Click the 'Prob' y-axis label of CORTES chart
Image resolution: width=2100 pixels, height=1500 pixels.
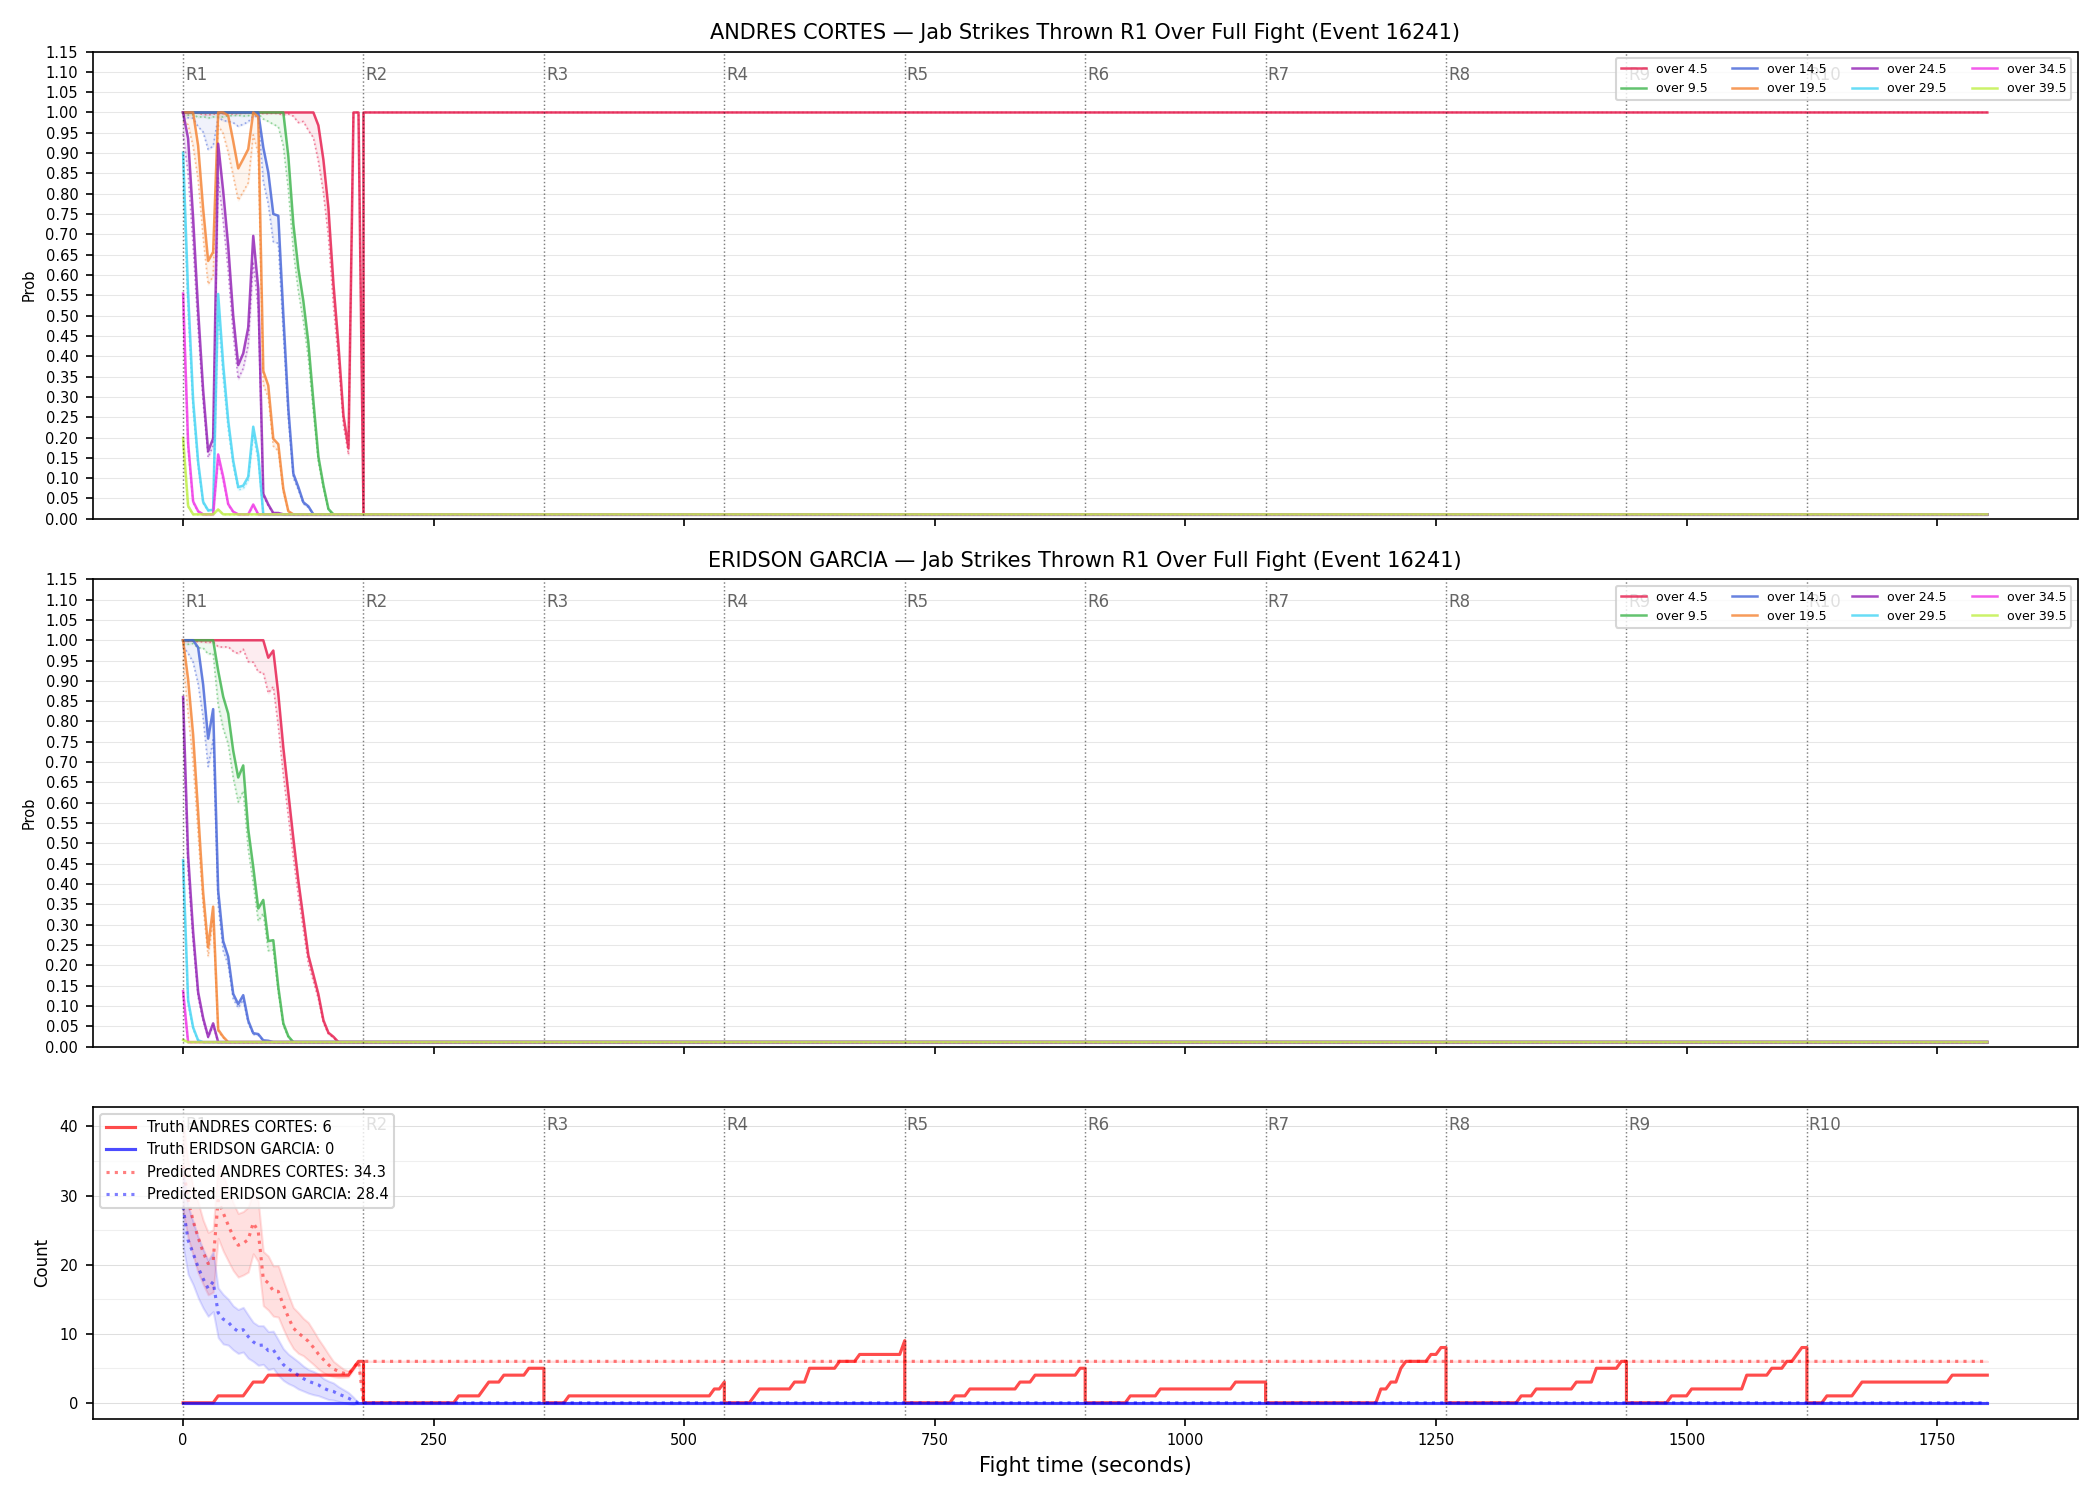click(x=29, y=286)
